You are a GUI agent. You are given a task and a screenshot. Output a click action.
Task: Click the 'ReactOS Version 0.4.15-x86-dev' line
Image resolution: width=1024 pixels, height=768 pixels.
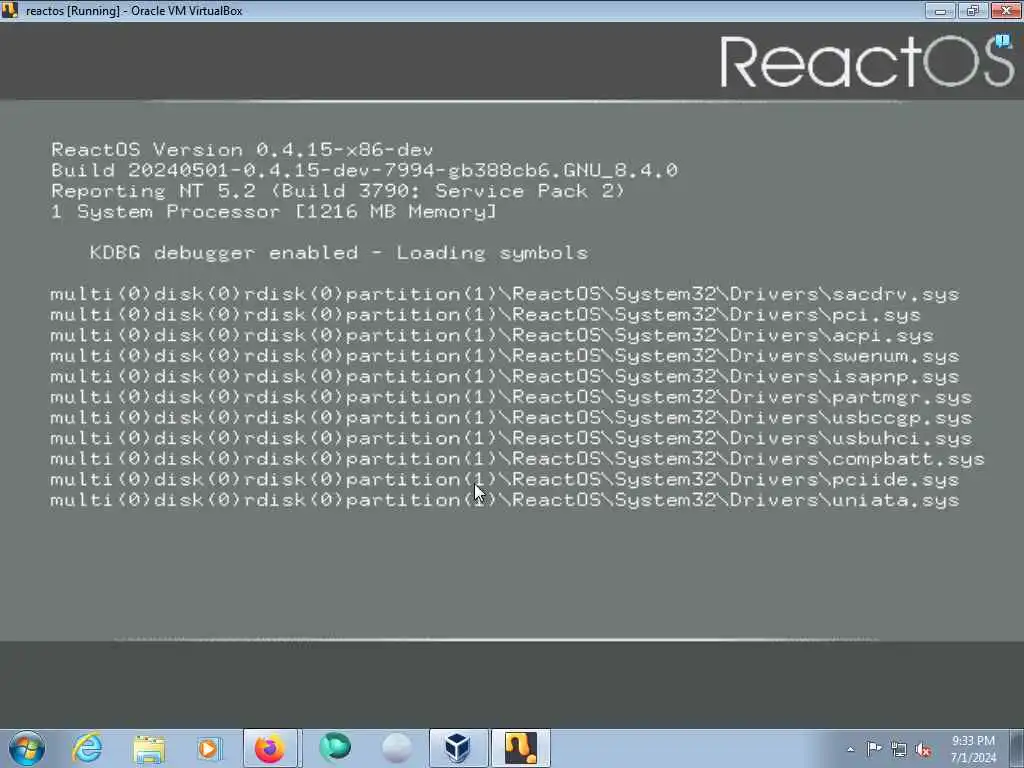point(242,150)
